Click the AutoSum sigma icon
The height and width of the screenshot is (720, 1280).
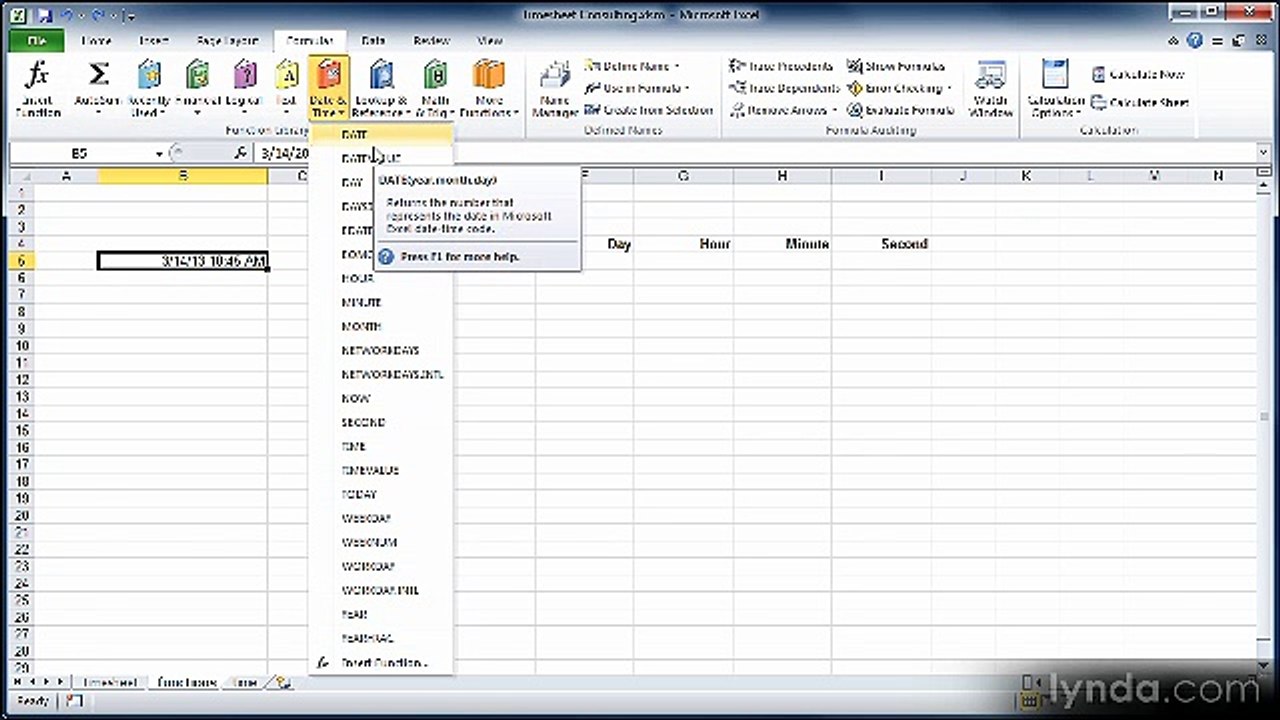pos(98,75)
